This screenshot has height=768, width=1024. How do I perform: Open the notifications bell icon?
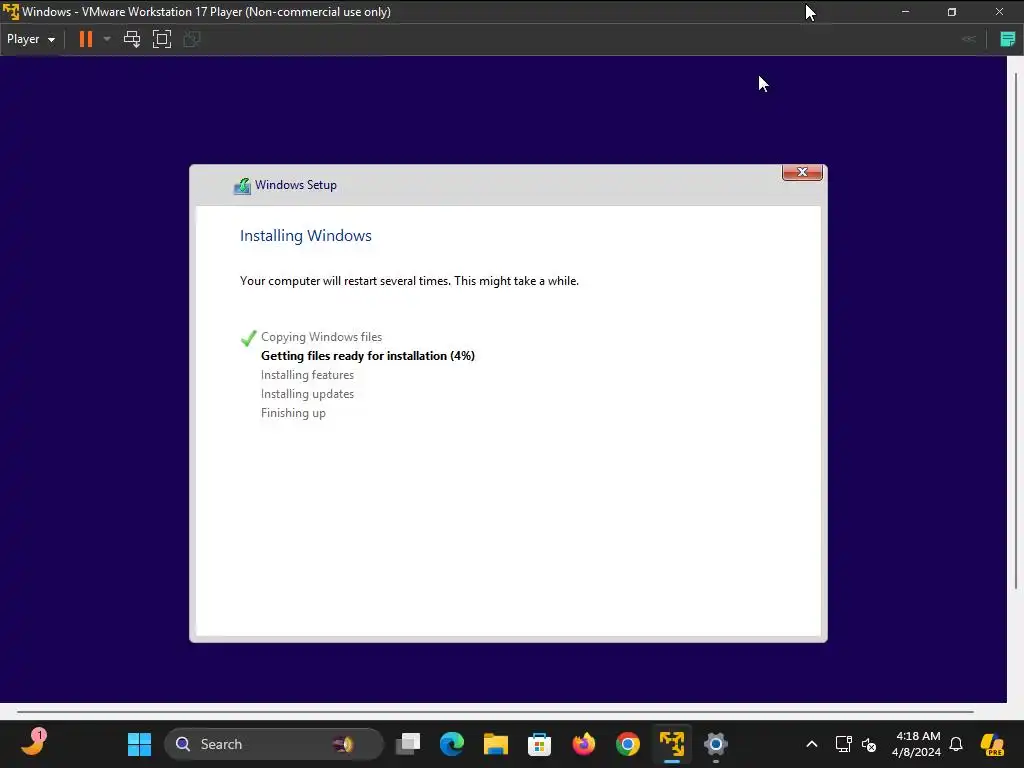click(x=956, y=744)
